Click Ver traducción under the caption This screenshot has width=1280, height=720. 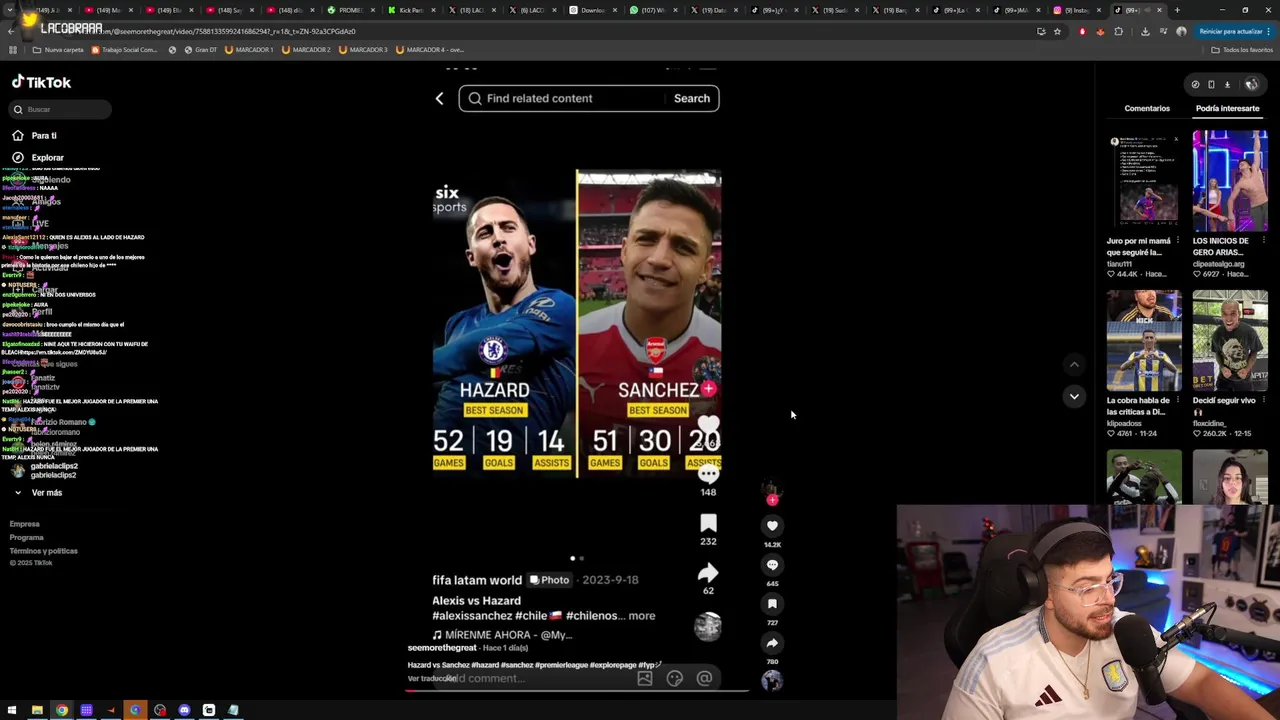point(432,678)
